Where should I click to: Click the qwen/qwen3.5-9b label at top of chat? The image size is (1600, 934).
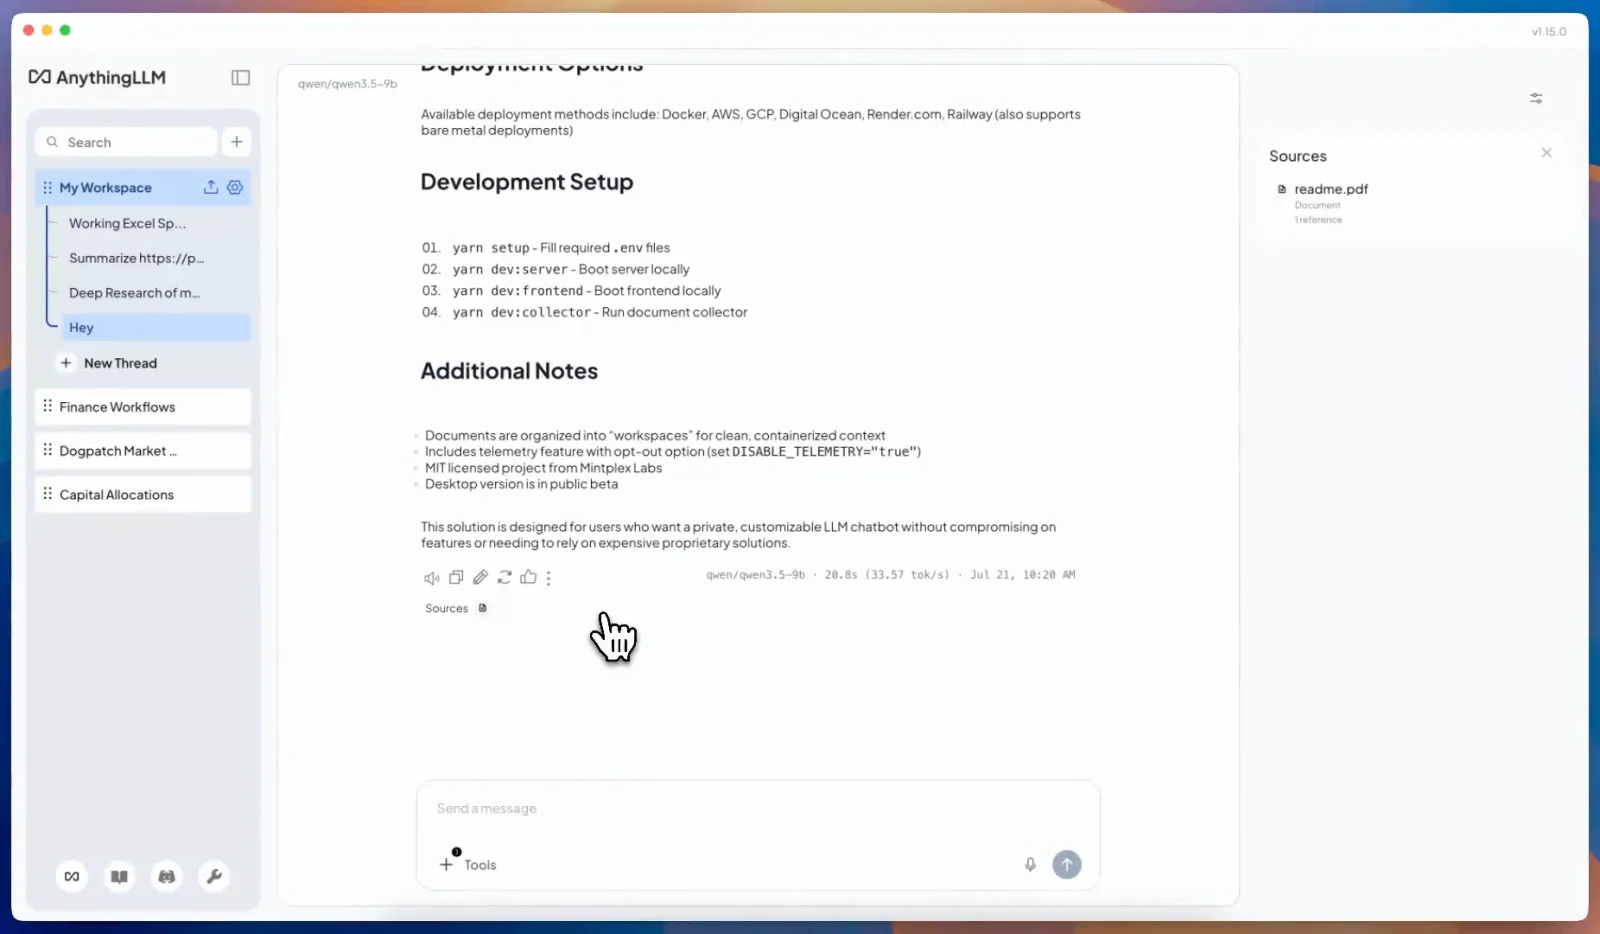tap(347, 84)
